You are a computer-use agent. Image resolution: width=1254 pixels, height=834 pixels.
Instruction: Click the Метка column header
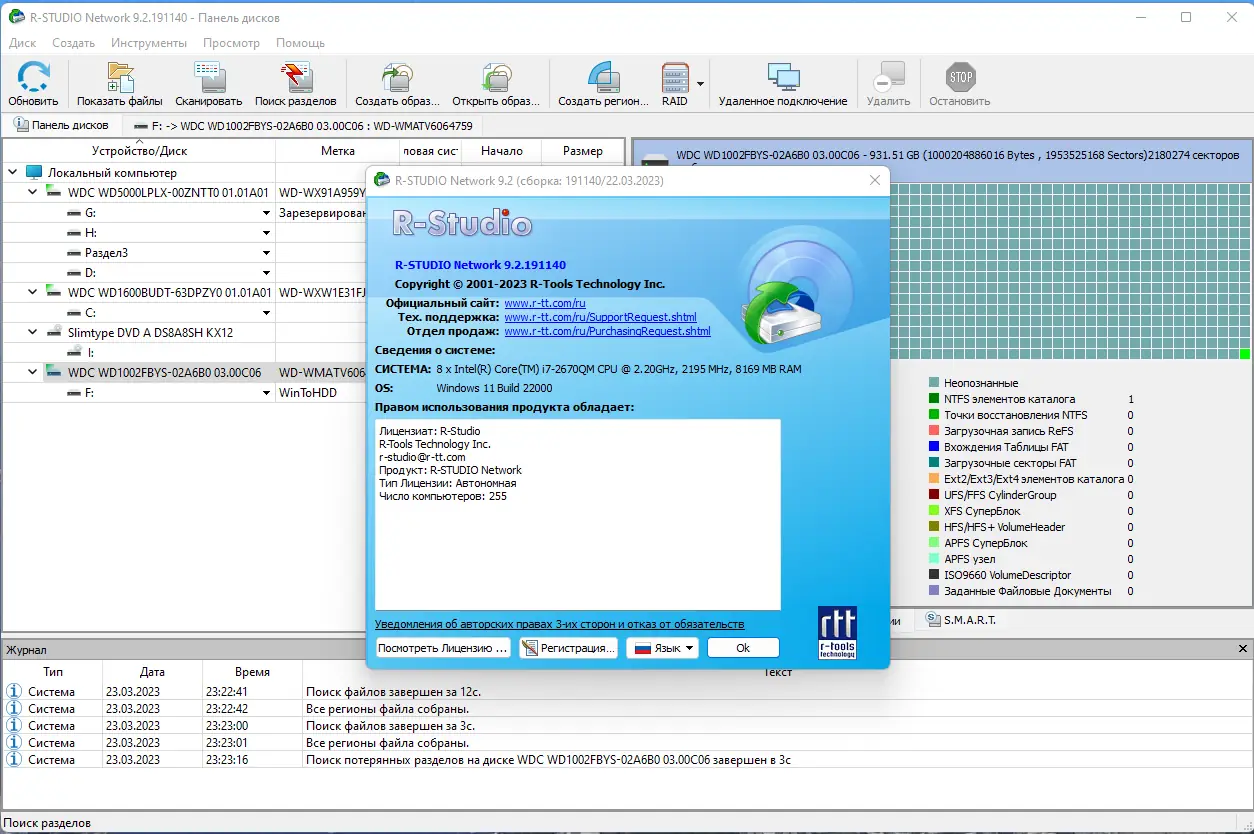click(x=338, y=151)
